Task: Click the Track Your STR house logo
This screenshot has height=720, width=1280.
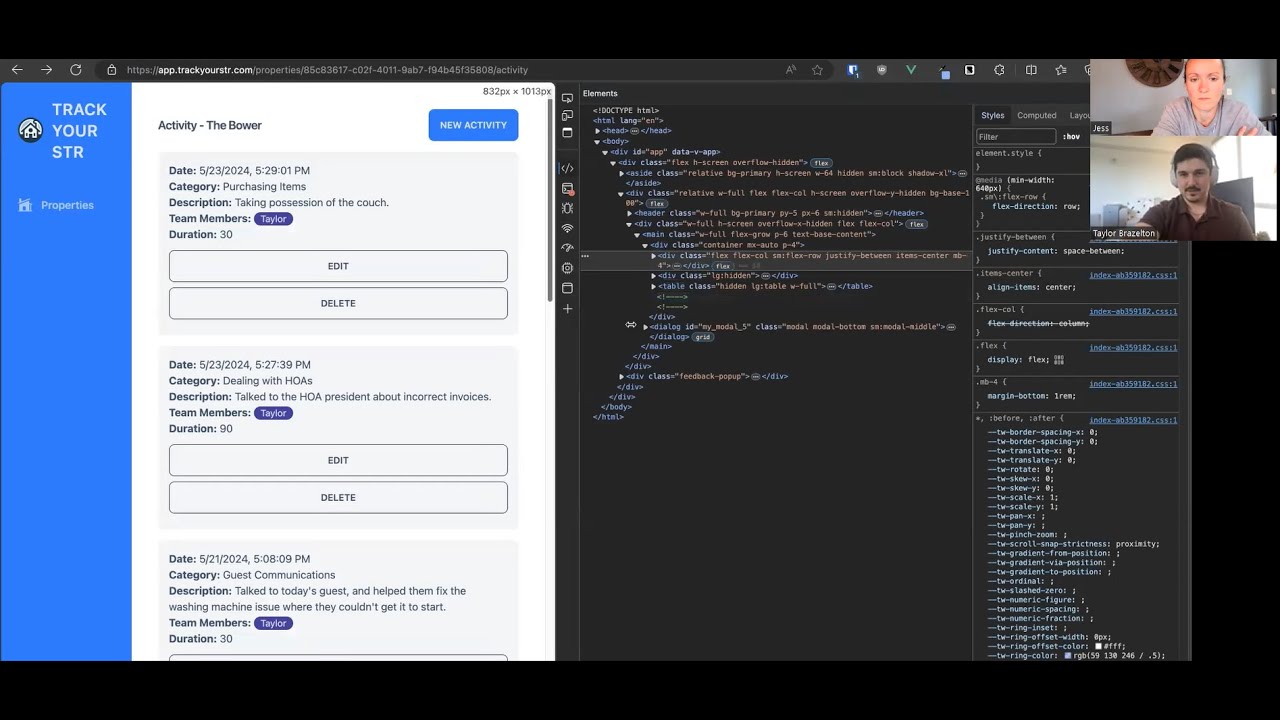Action: (31, 130)
